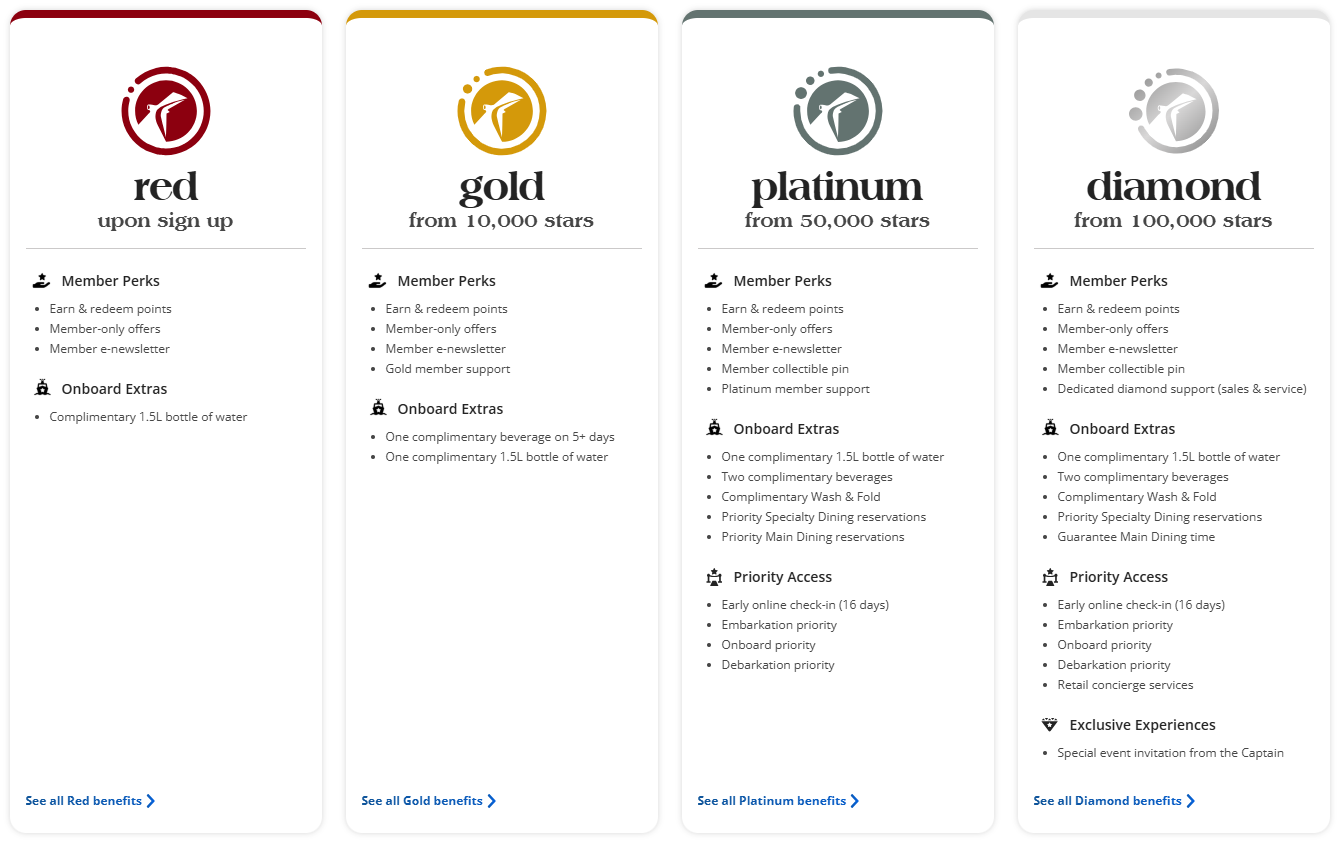Click Exclusive Experiences diamond icon
Image resolution: width=1341 pixels, height=842 pixels.
tap(1050, 725)
